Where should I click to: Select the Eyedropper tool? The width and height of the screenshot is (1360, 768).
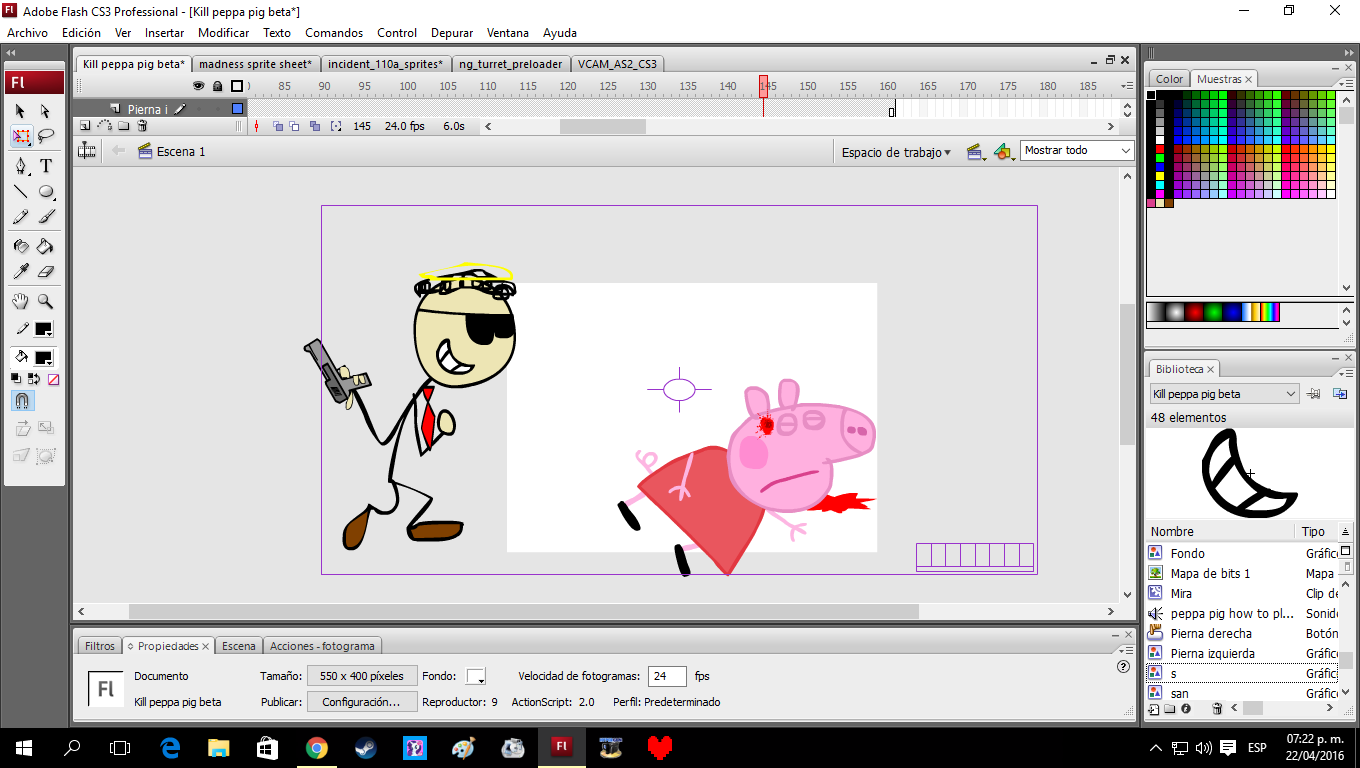(x=21, y=271)
